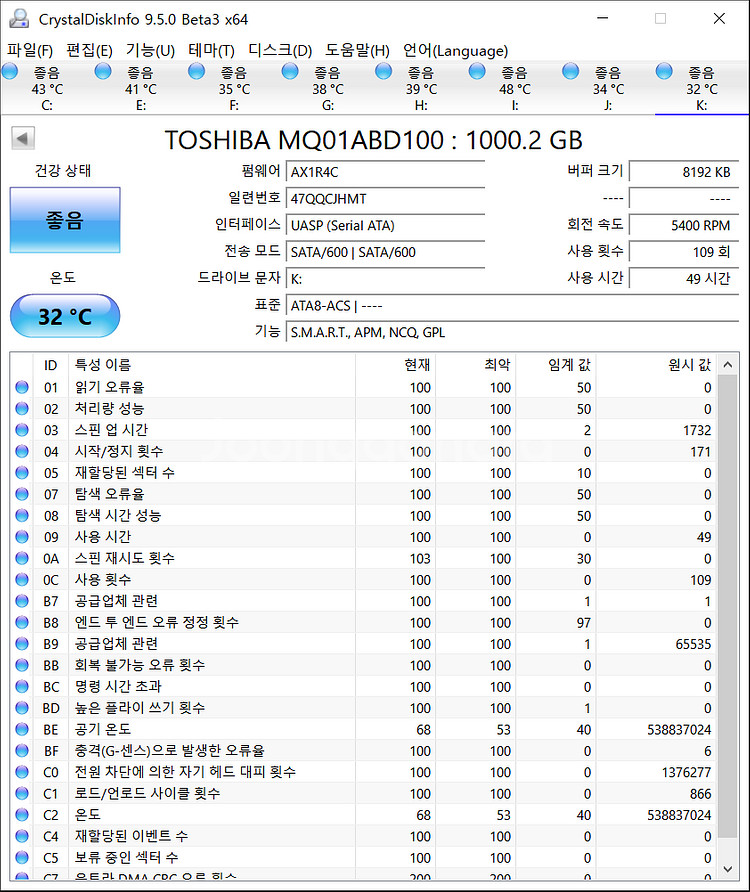Click the status orb for B8 엔드 투 엔드 row

pos(22,622)
